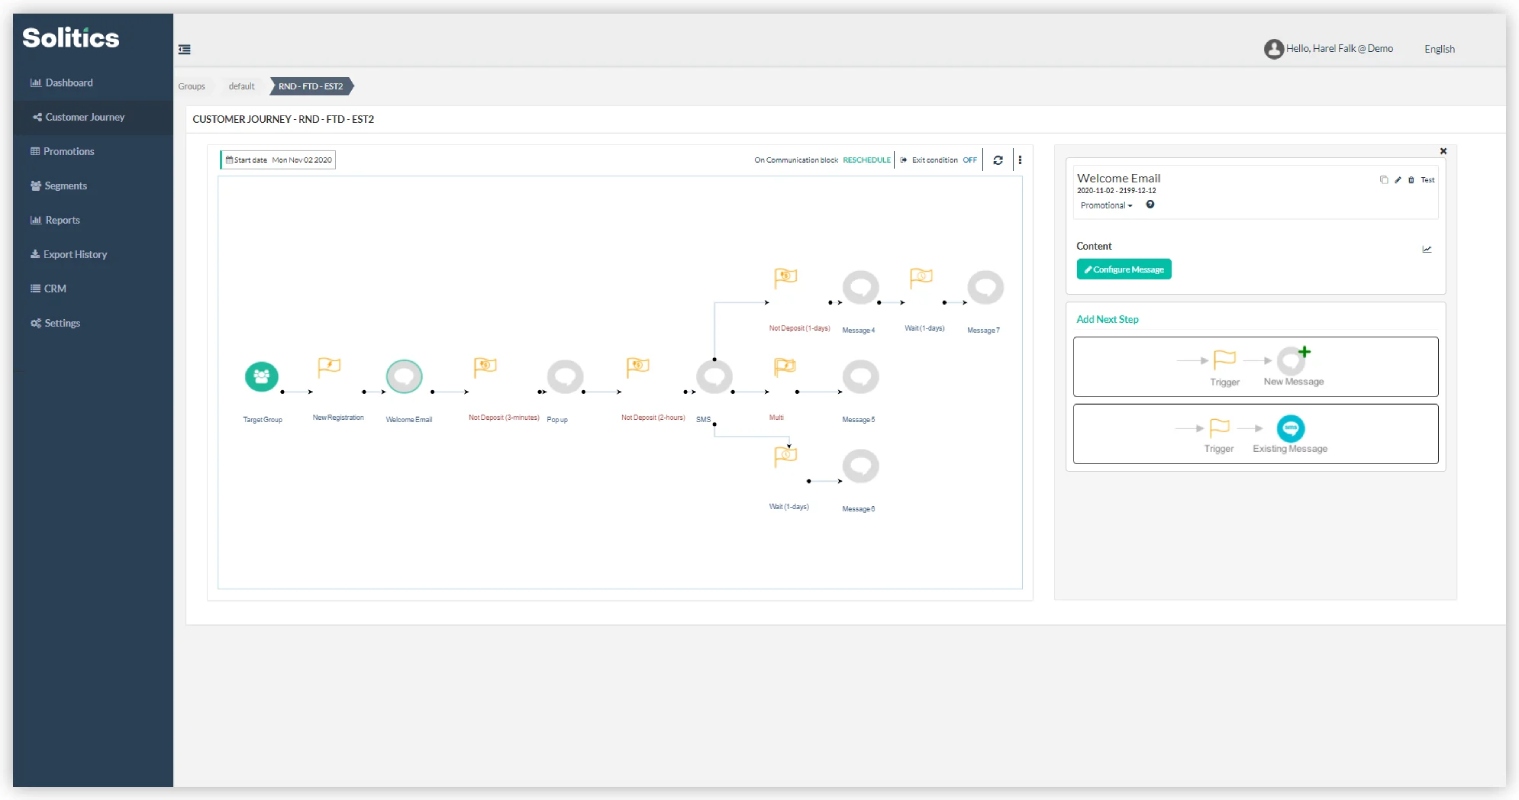The image size is (1519, 800).
Task: Click the Not Deposit (2-hours) trigger flag
Action: tap(638, 367)
